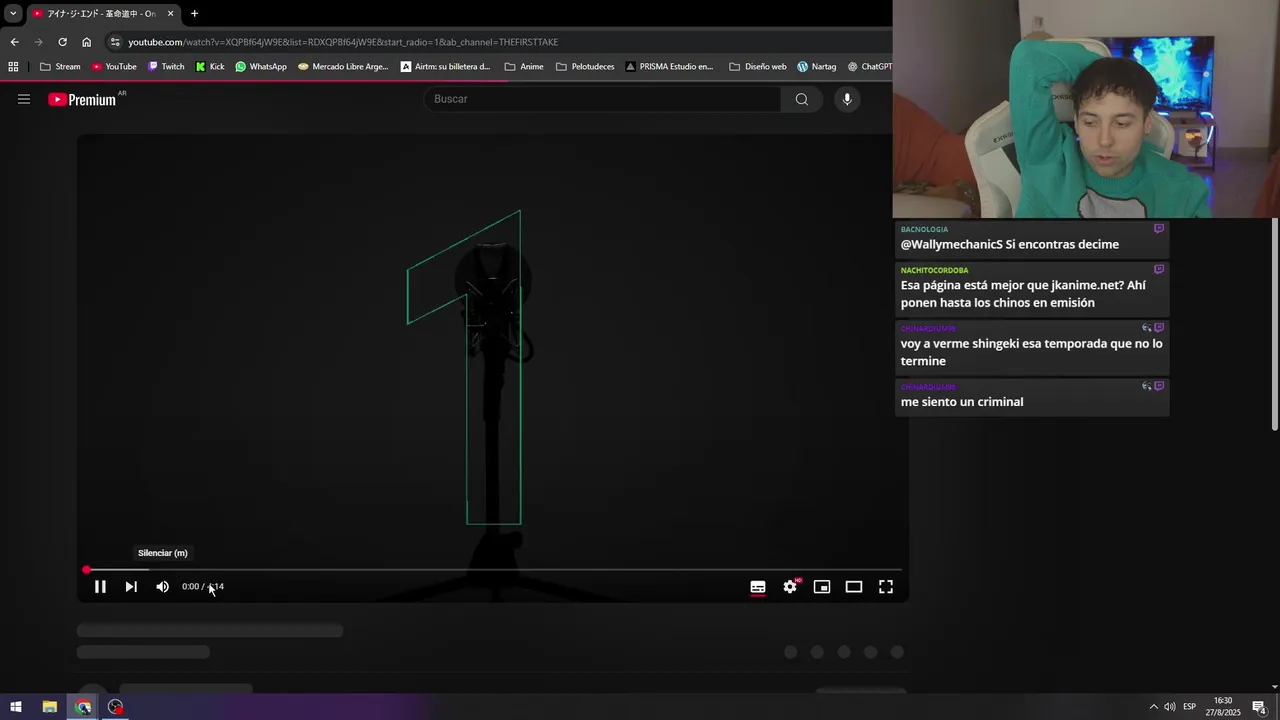Go forward with the browser forward arrow
This screenshot has width=1280, height=720.
pos(38,42)
